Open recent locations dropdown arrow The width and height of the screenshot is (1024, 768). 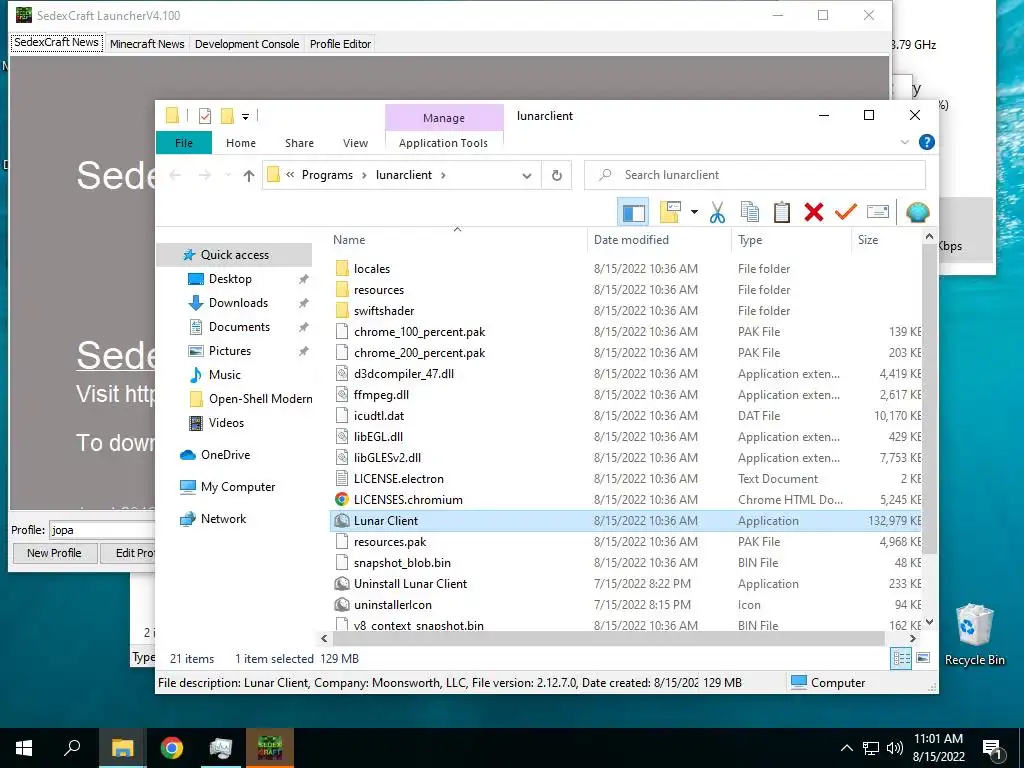(x=228, y=175)
